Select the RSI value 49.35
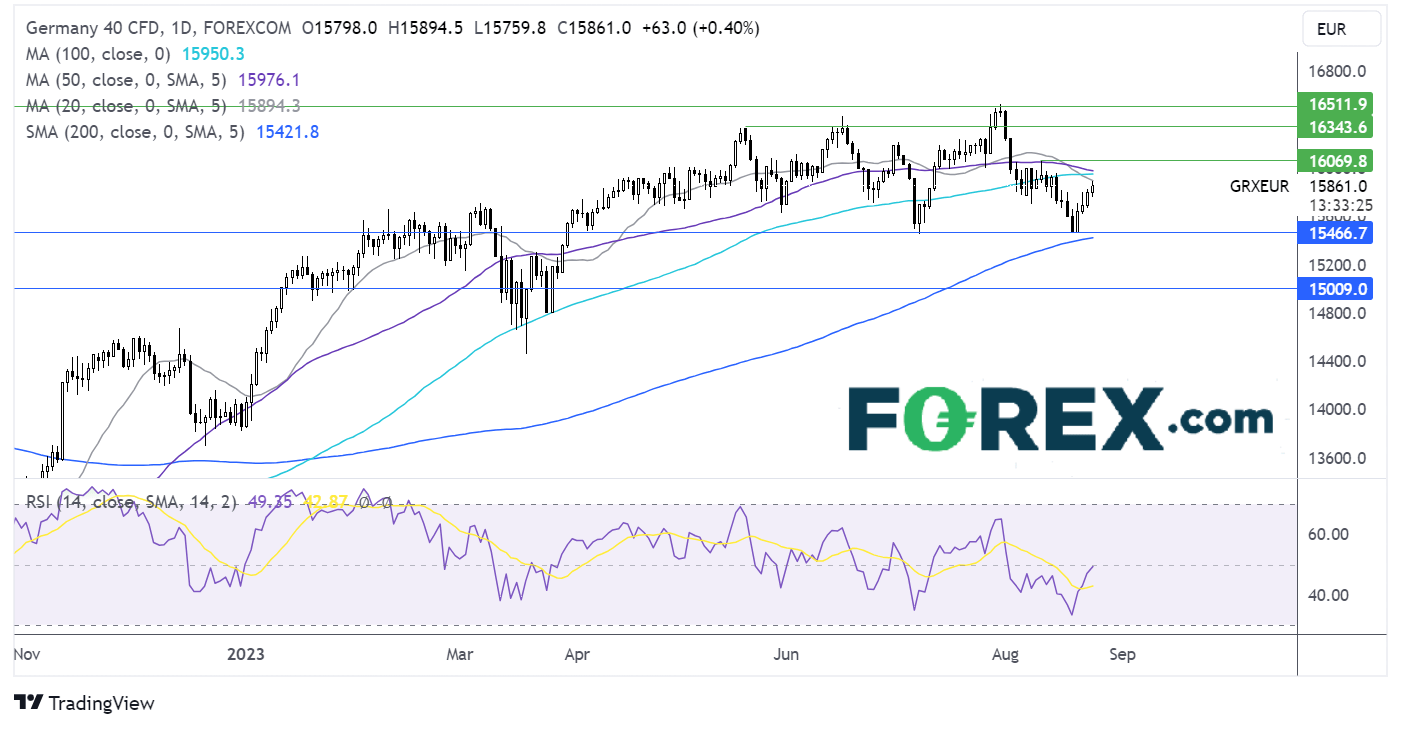 tap(270, 503)
